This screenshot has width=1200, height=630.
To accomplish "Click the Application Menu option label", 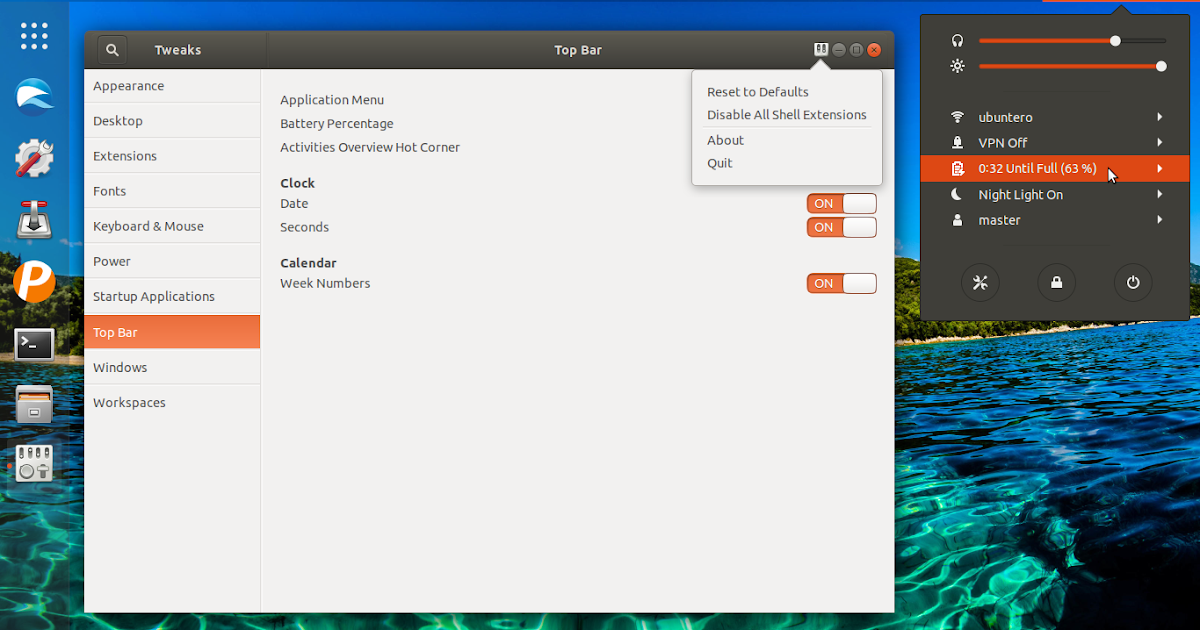I will click(332, 100).
